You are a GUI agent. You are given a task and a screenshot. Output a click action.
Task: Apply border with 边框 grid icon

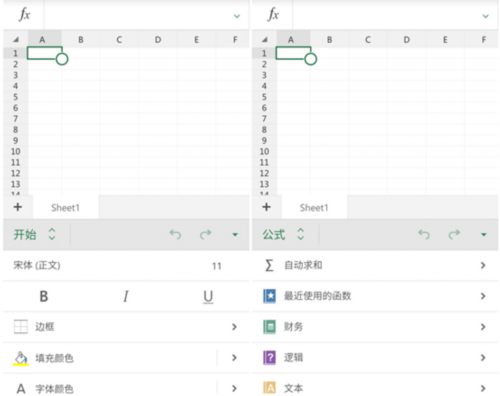(21, 327)
